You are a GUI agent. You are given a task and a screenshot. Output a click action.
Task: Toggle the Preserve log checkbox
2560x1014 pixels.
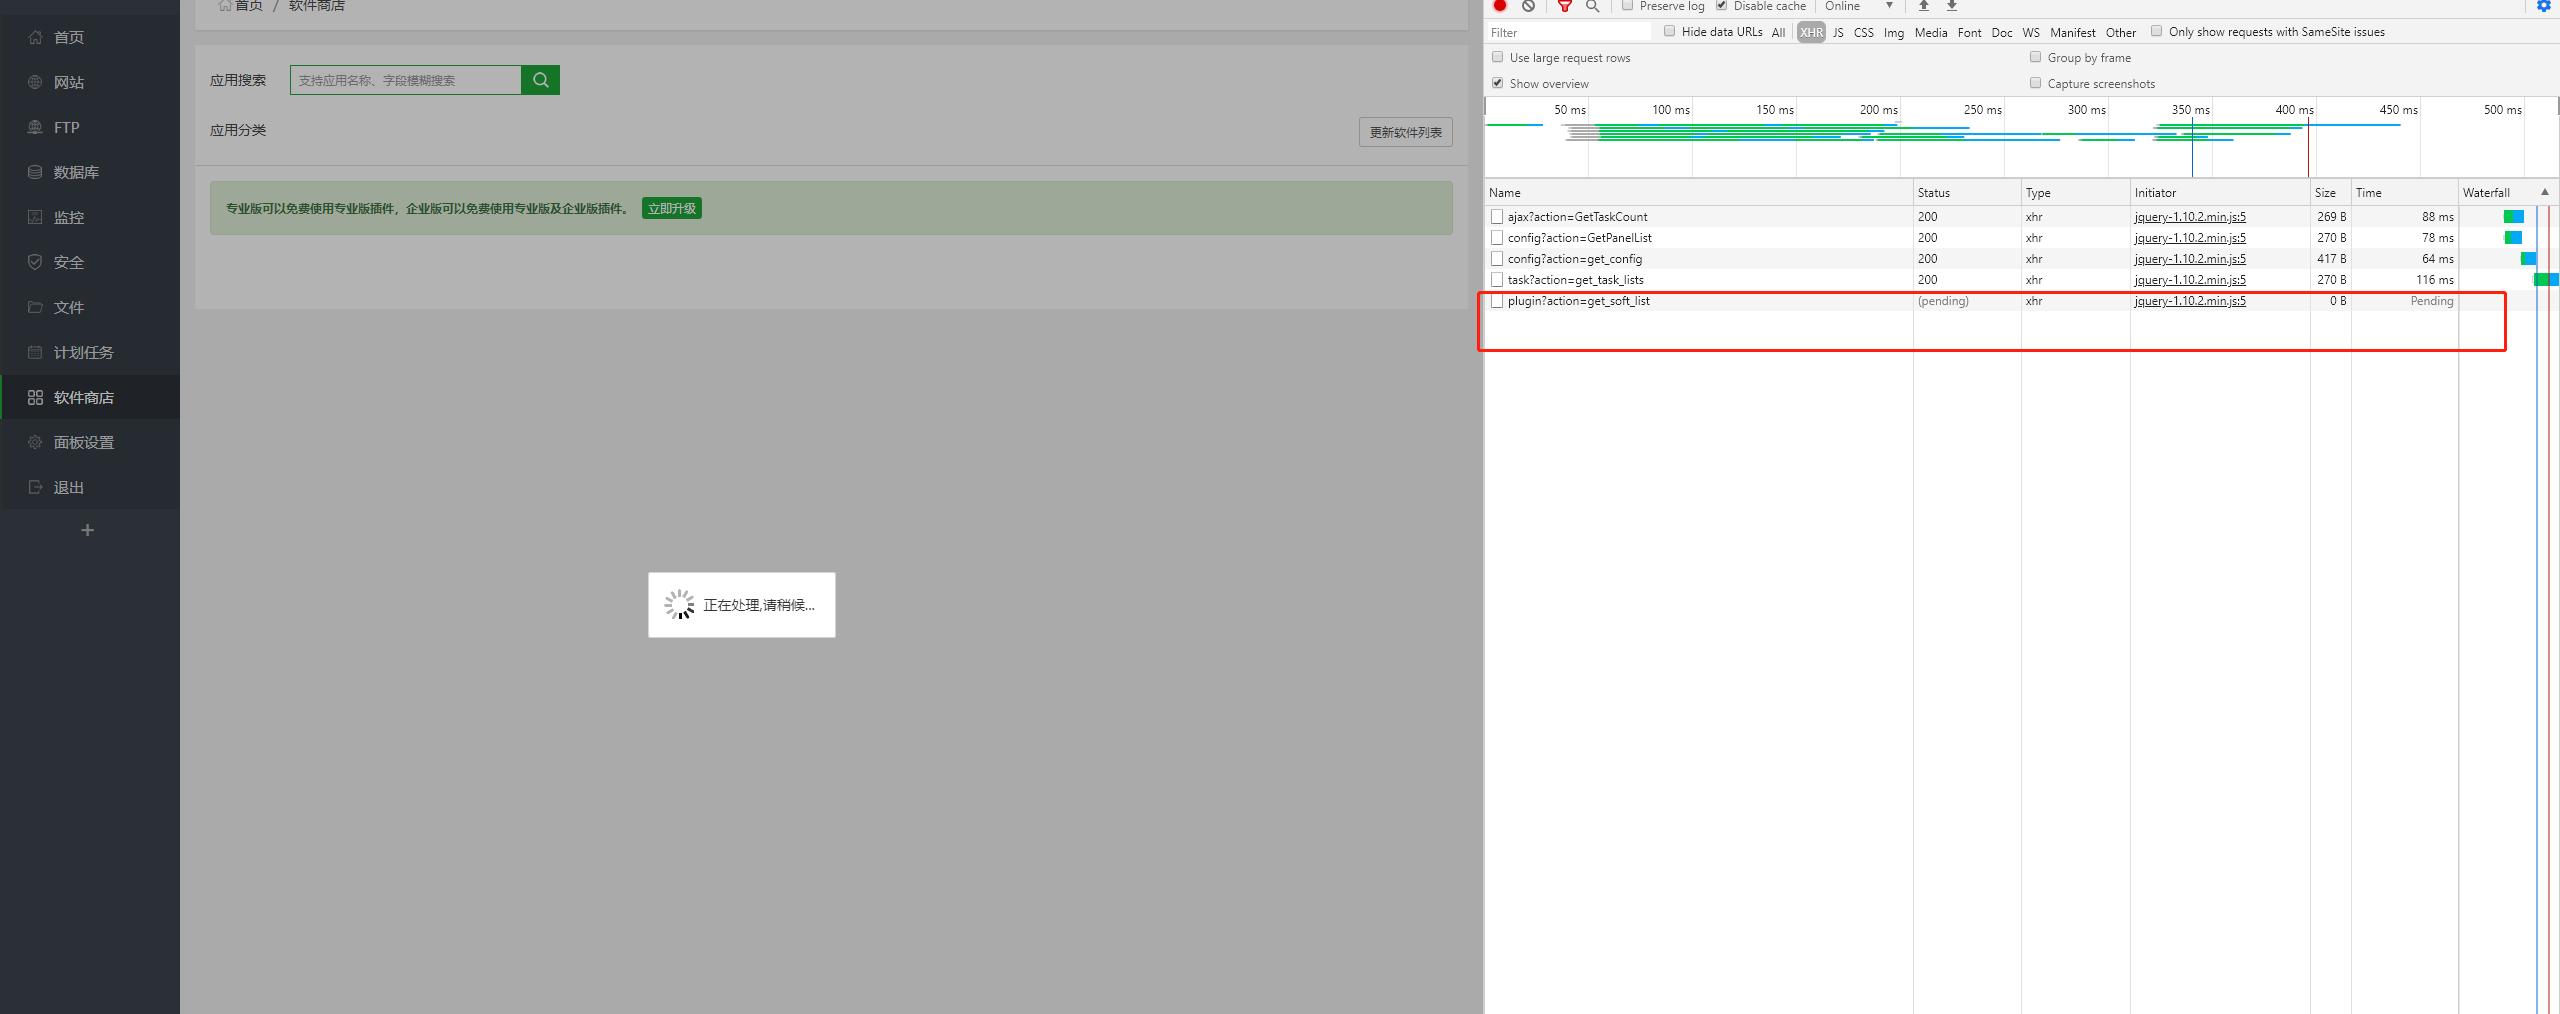[1627, 5]
